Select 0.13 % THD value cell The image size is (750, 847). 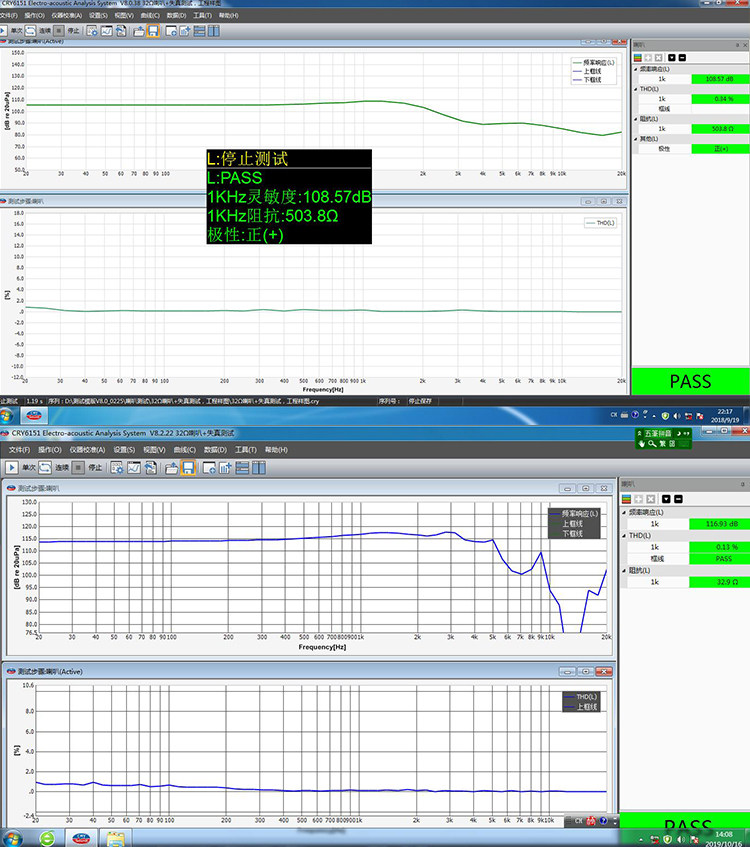(719, 547)
